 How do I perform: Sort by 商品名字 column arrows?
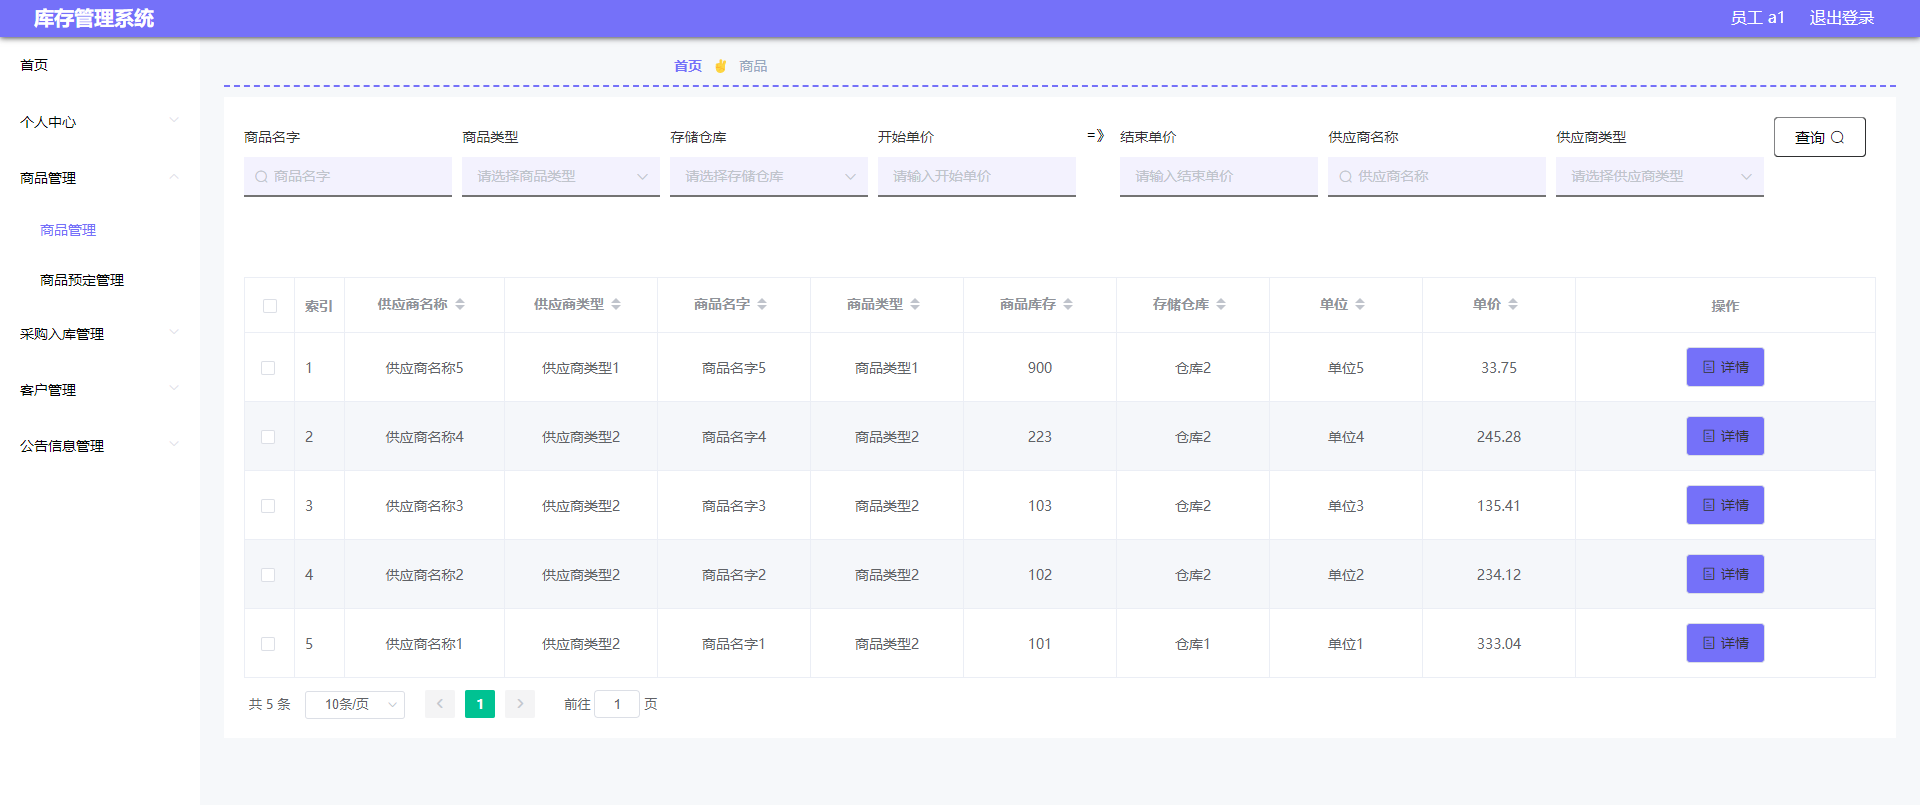(x=762, y=304)
